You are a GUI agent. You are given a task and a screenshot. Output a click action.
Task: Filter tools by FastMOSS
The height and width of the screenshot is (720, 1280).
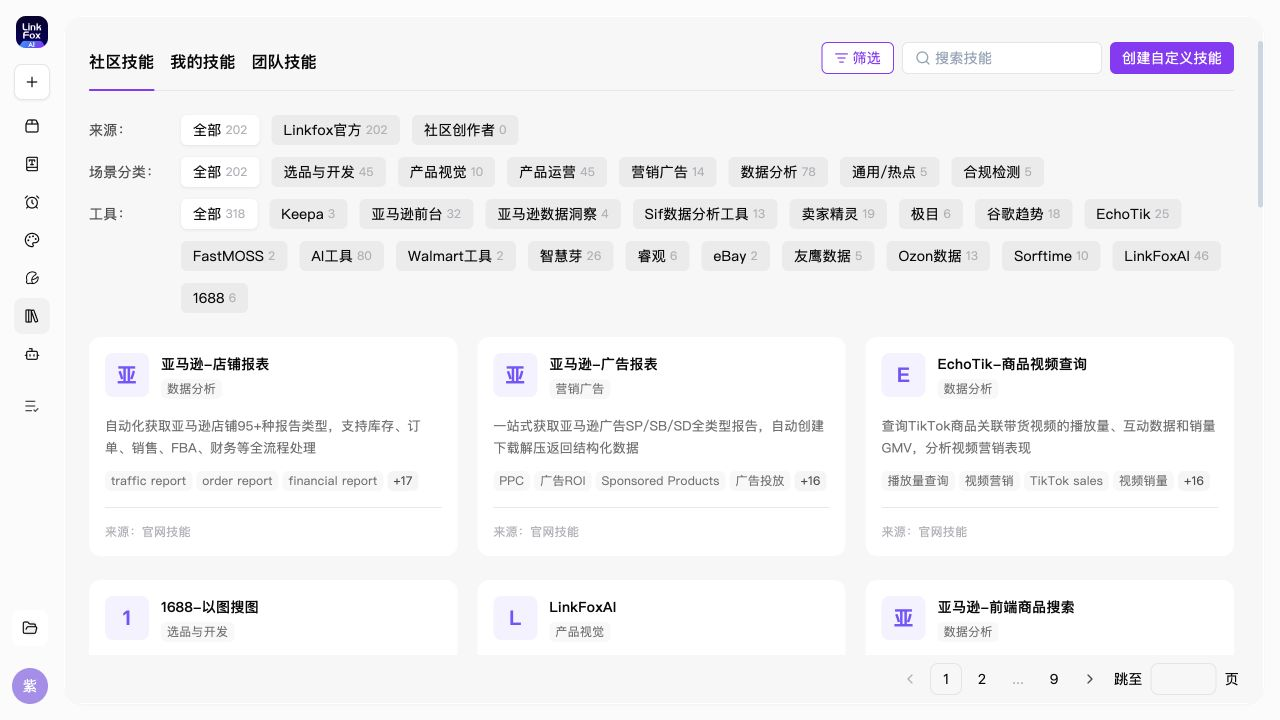234,256
